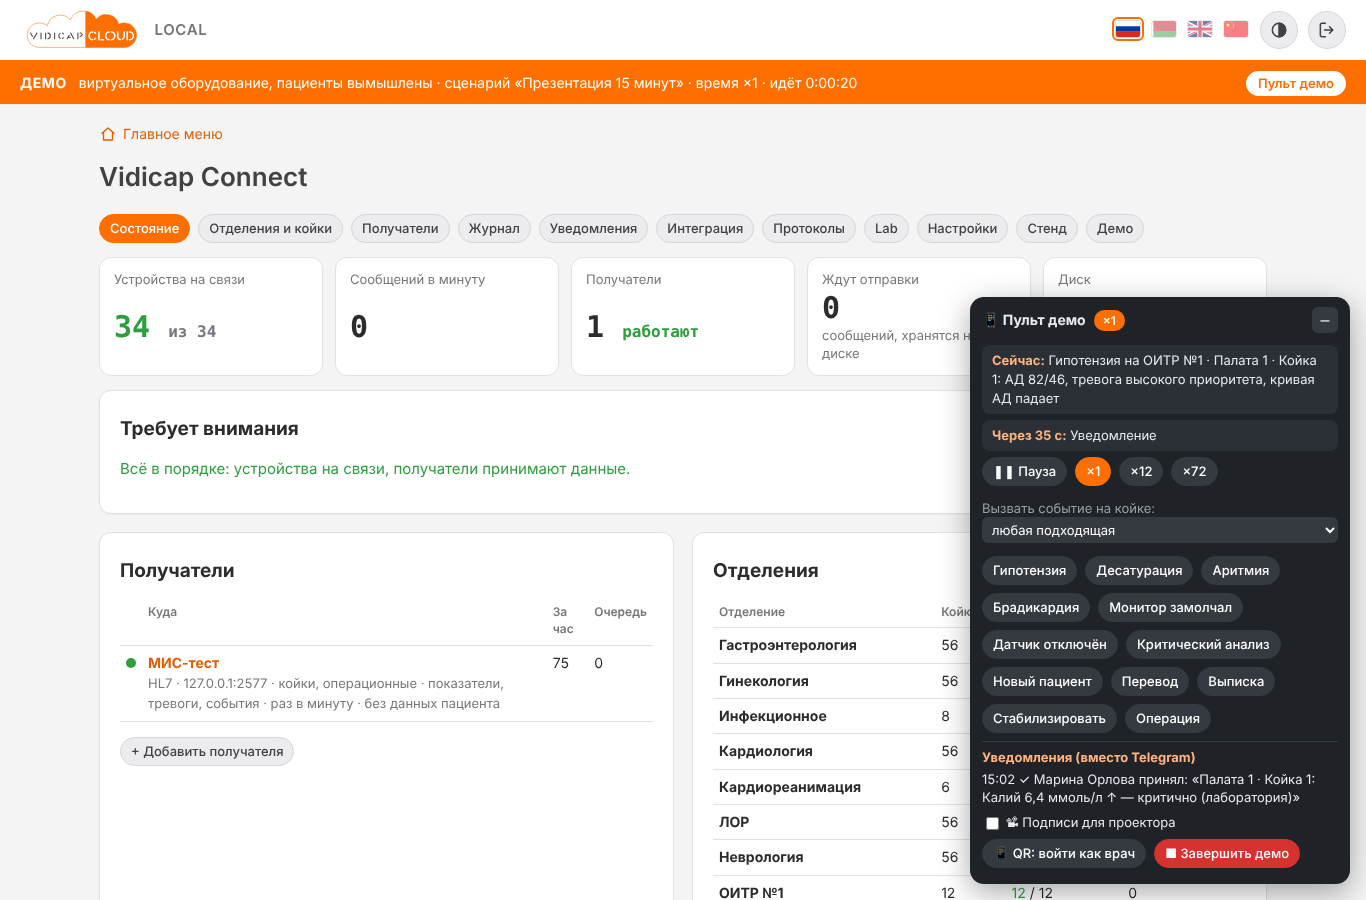Click the Новый пациент button
The image size is (1366, 900).
click(x=1042, y=681)
